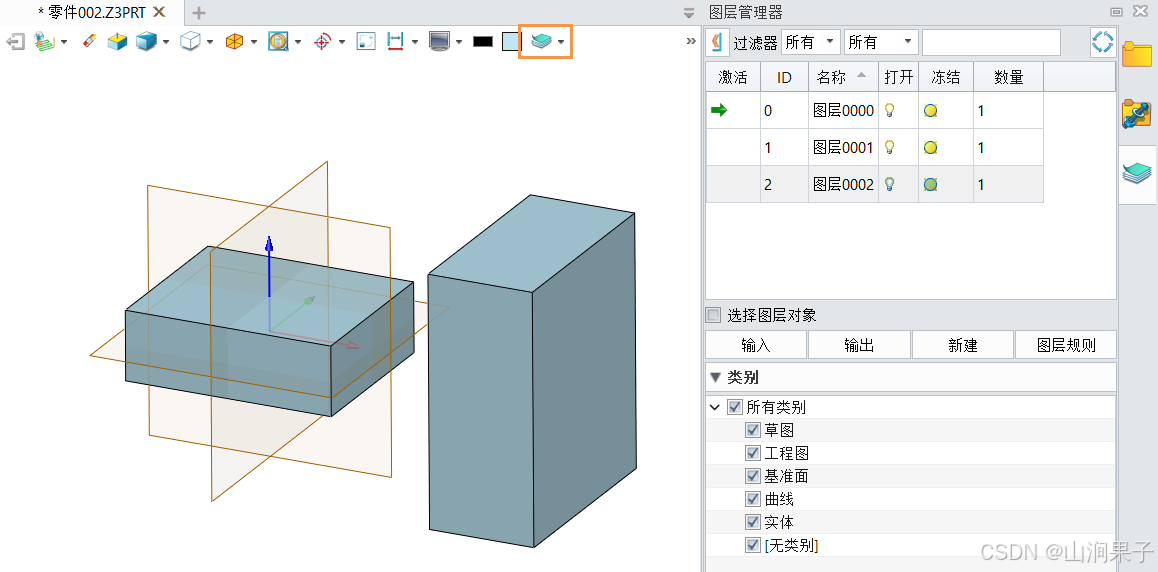Image resolution: width=1158 pixels, height=572 pixels.
Task: Open the first 所有 filter dropdown
Action: click(x=811, y=42)
